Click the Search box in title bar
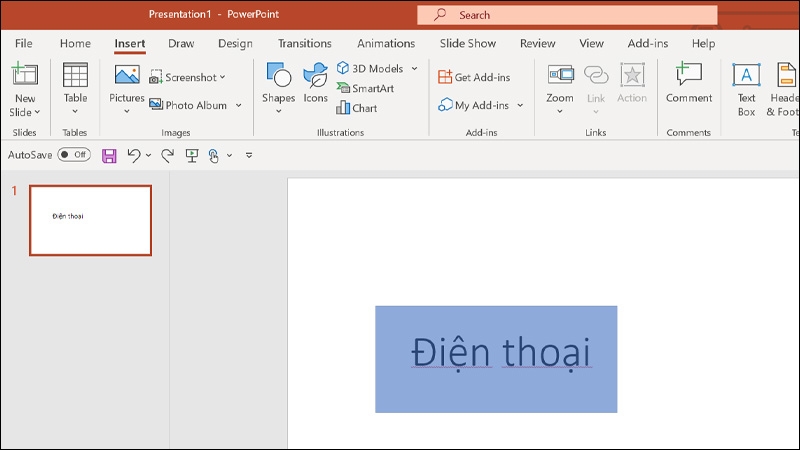The height and width of the screenshot is (450, 800). pos(567,15)
